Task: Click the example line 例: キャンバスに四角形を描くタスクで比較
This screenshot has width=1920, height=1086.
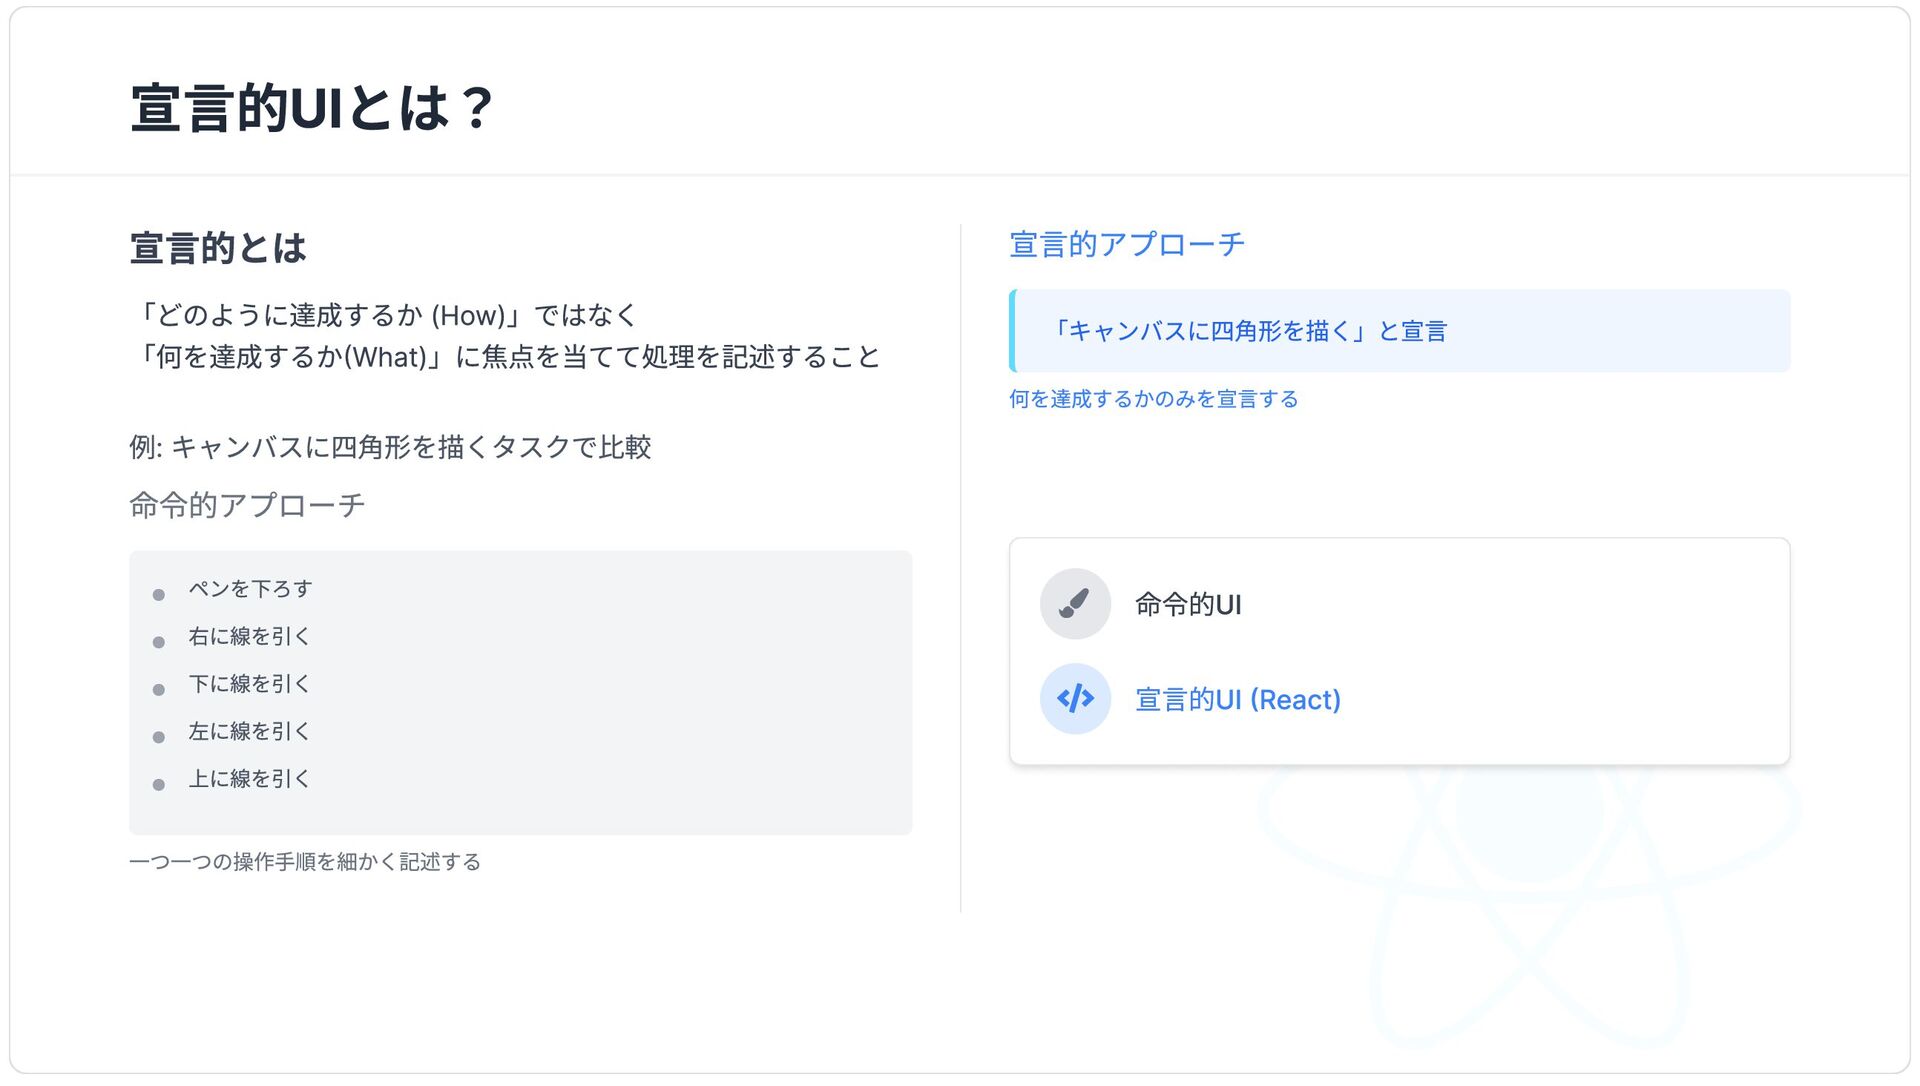Action: [390, 447]
